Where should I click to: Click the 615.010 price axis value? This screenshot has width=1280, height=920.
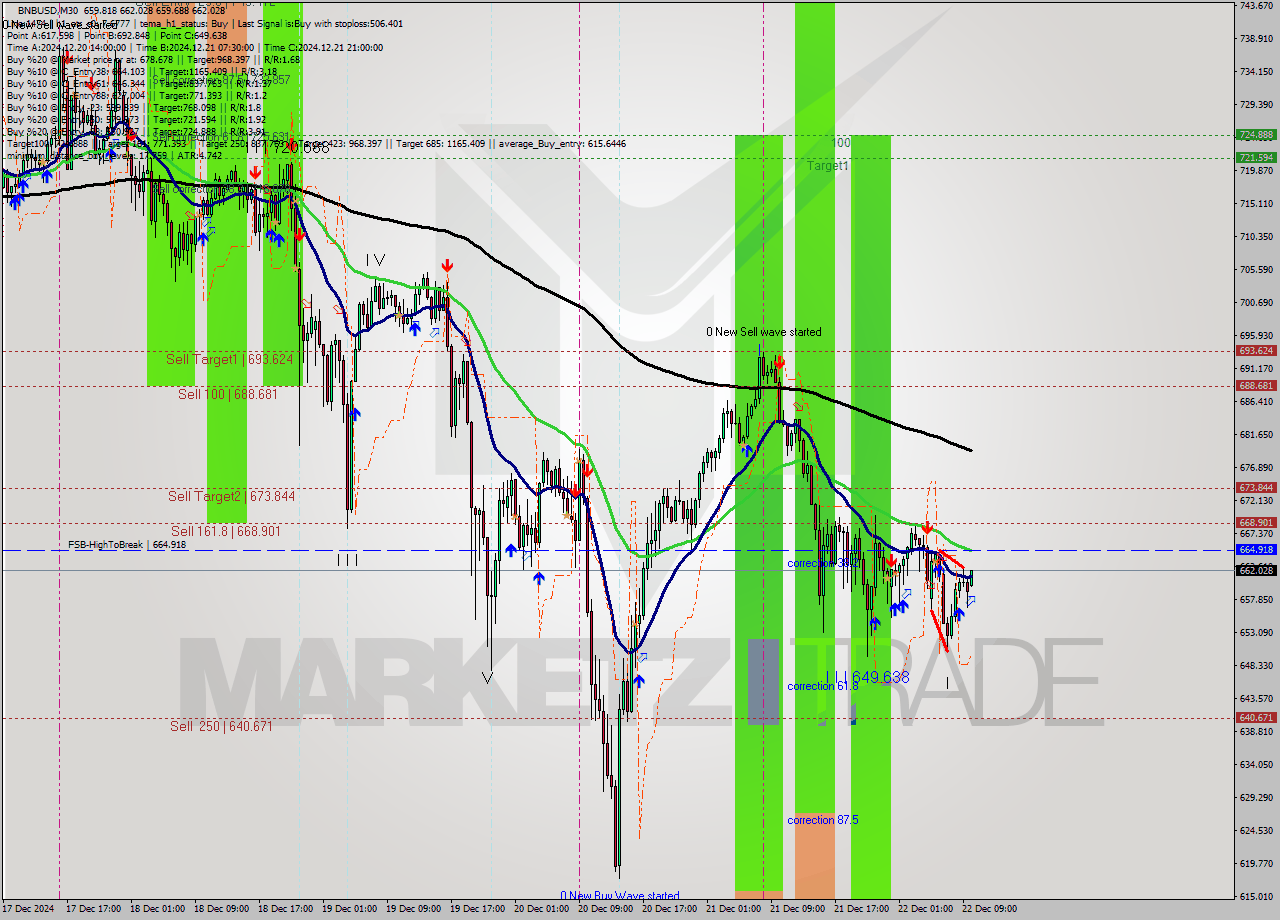pos(1256,896)
